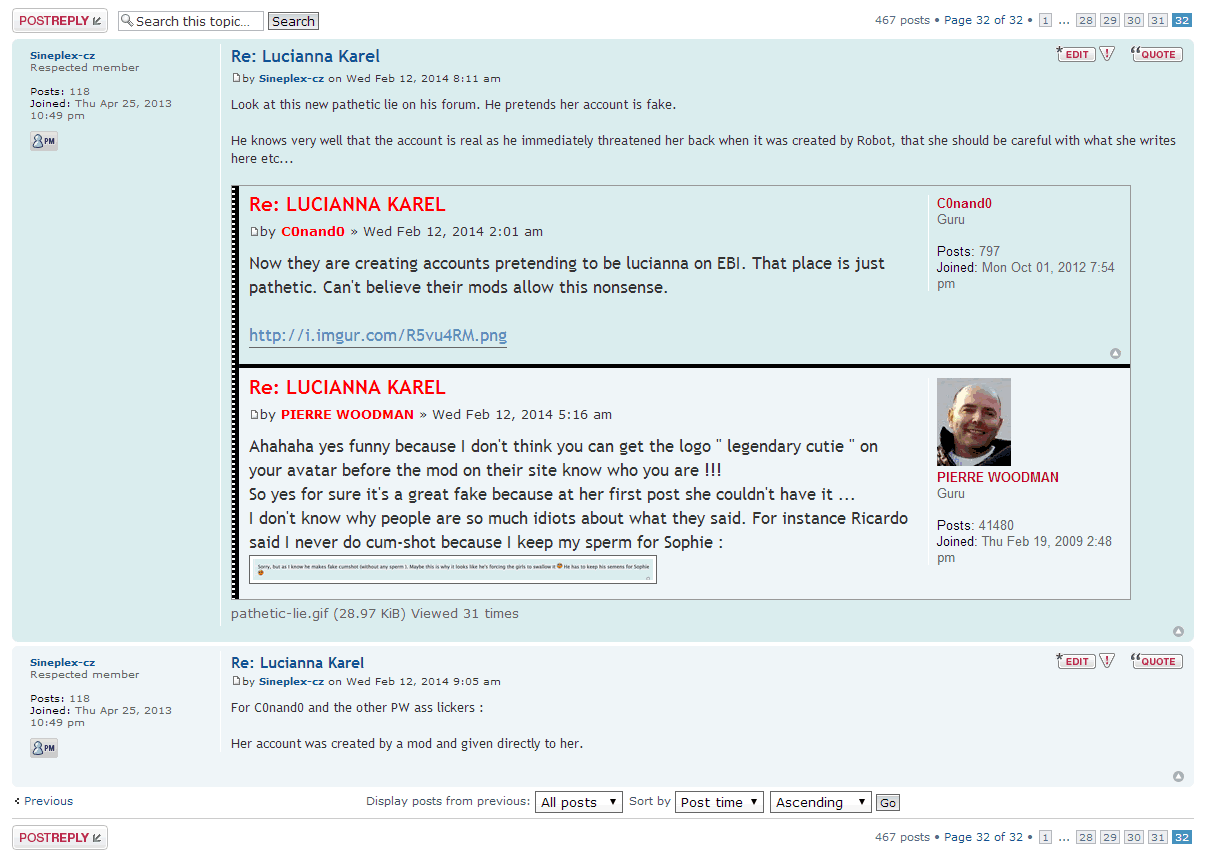Image resolution: width=1211 pixels, height=866 pixels.
Task: Click the PM icon in the second post
Action: [44, 748]
